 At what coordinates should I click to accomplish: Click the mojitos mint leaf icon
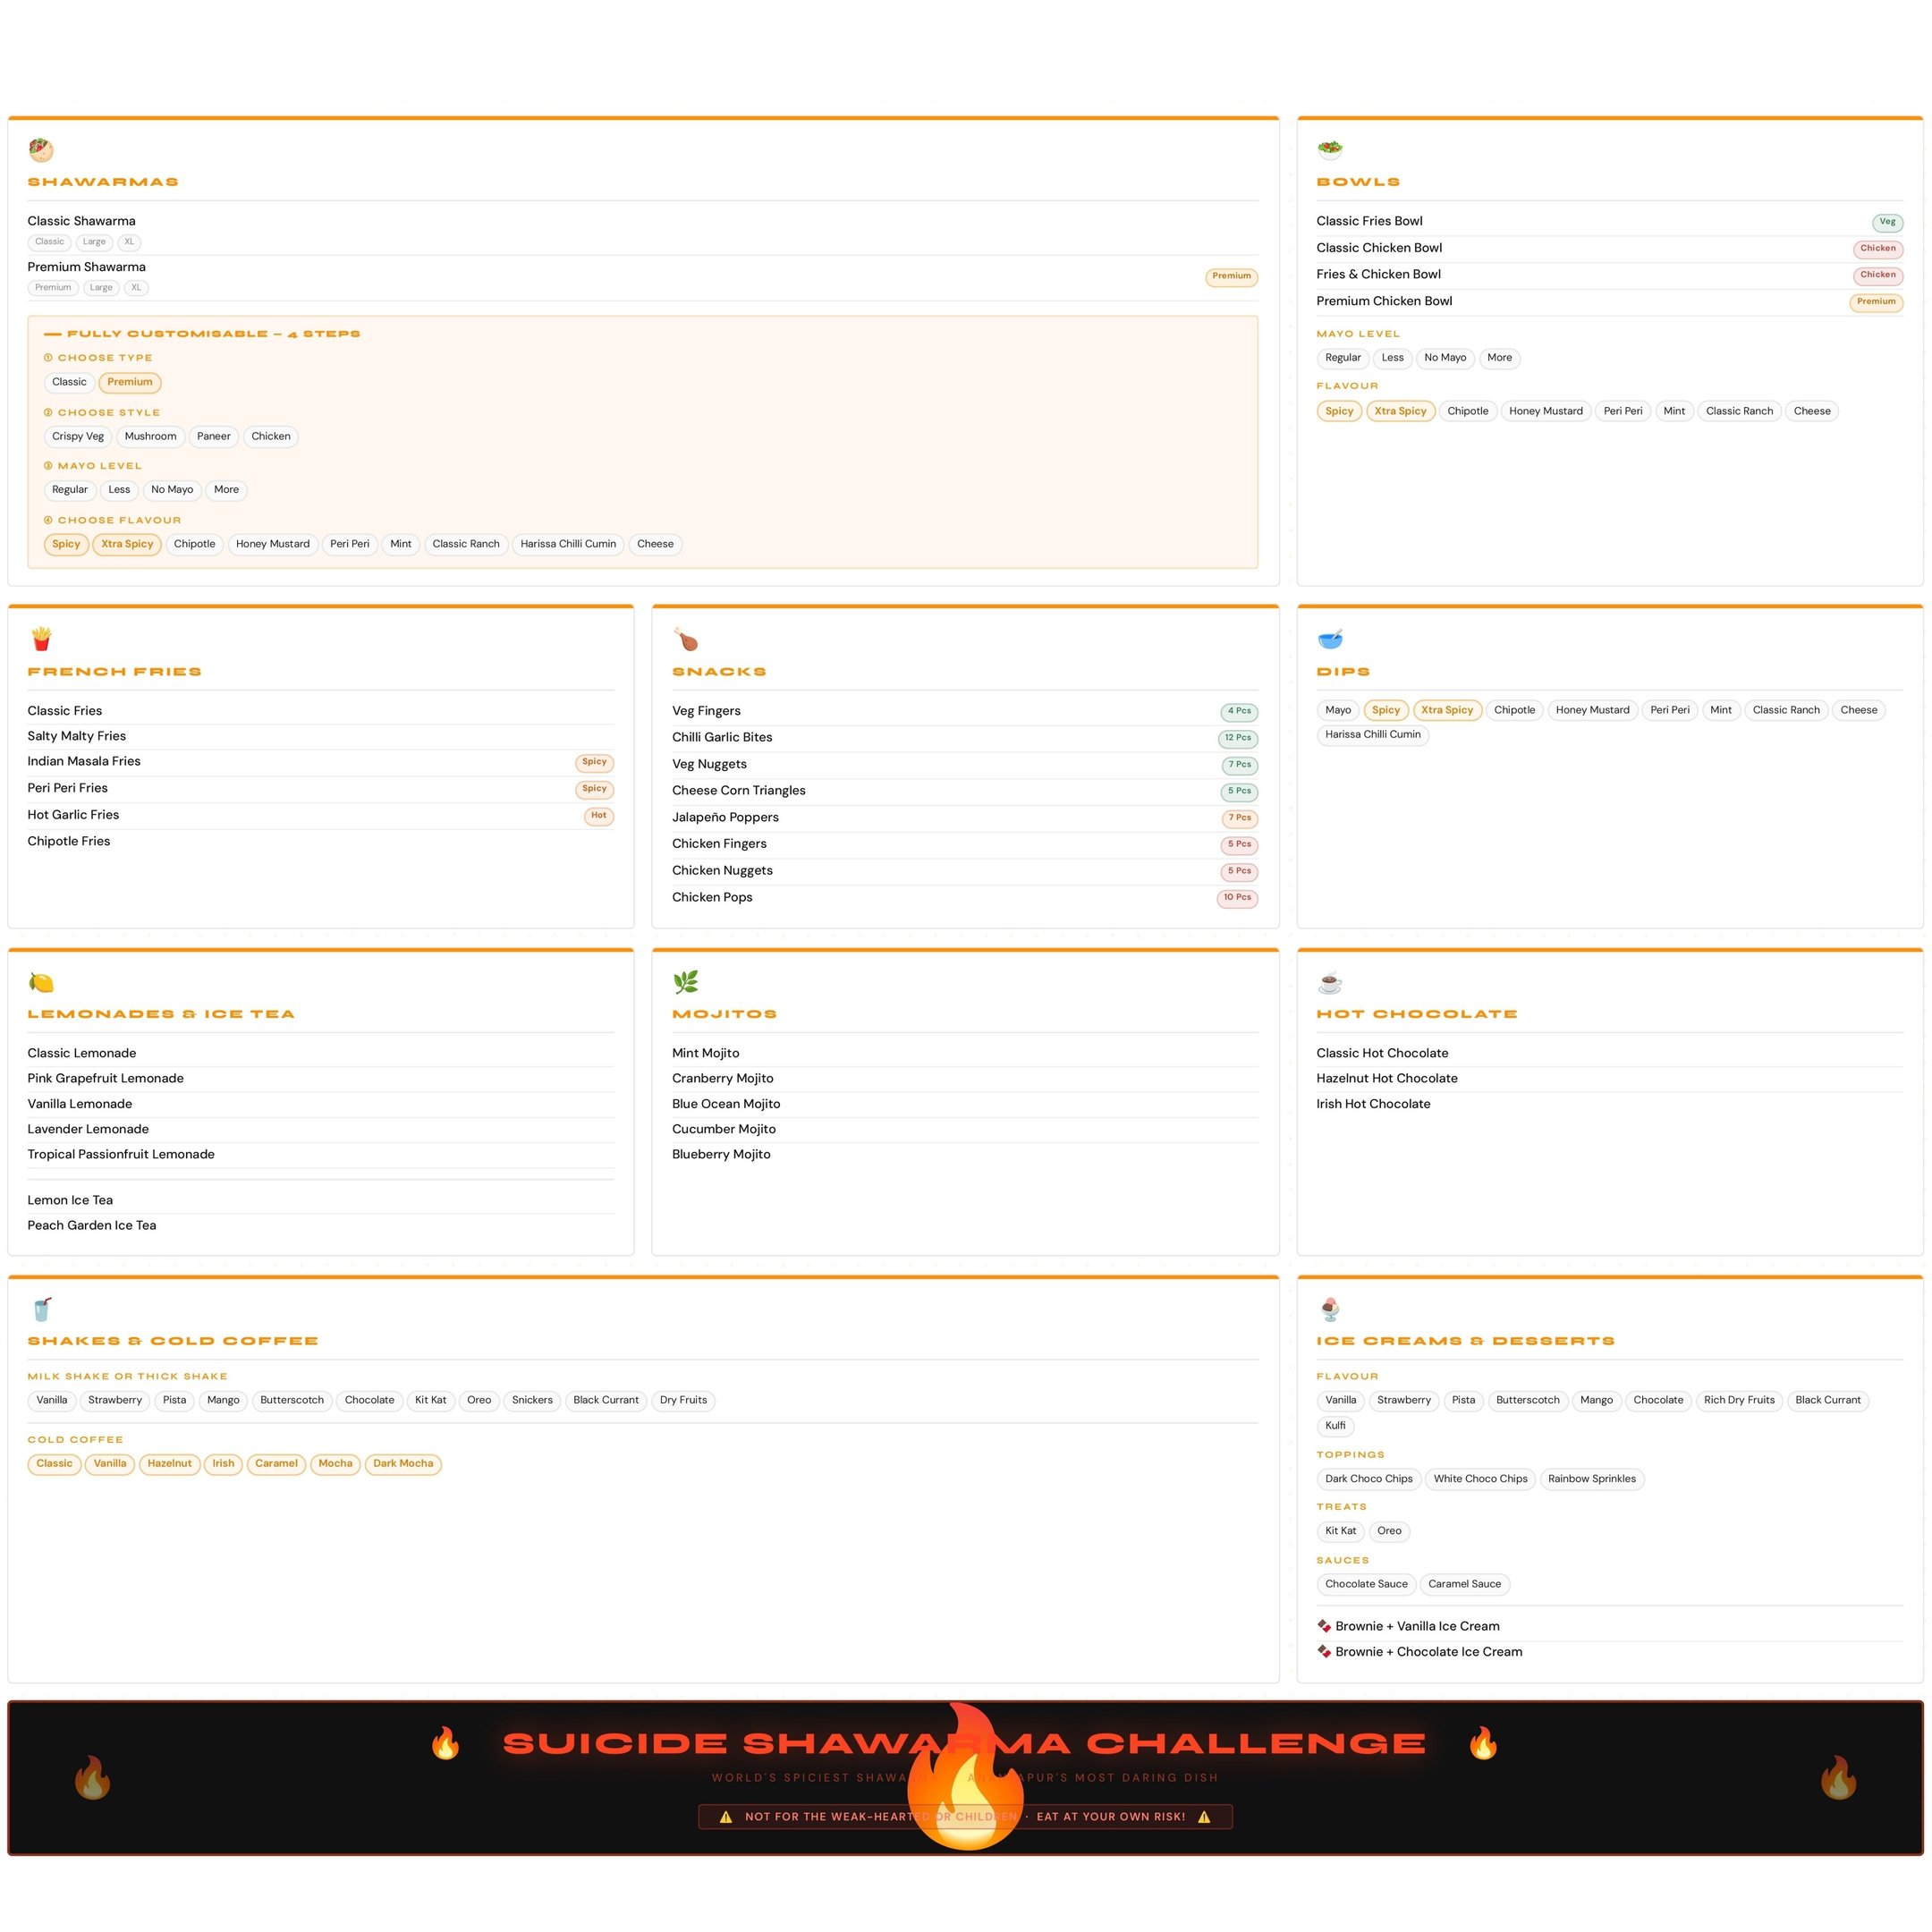pos(685,982)
